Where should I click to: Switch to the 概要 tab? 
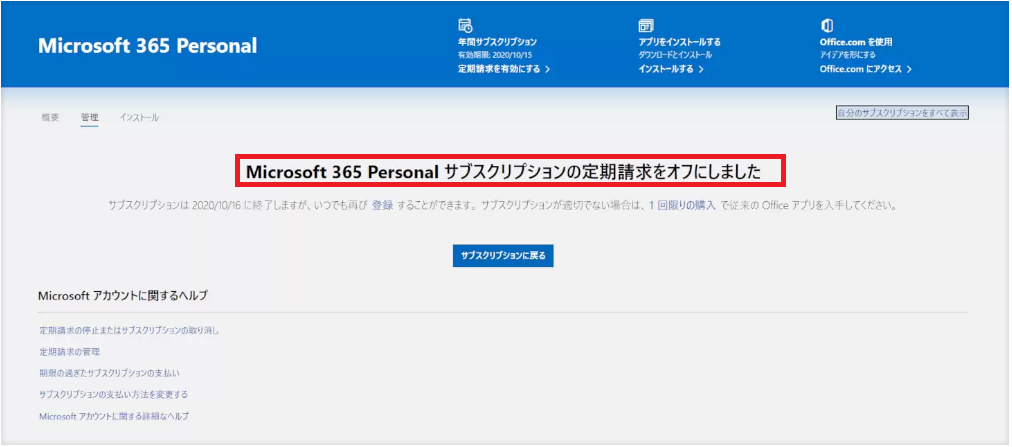50,117
